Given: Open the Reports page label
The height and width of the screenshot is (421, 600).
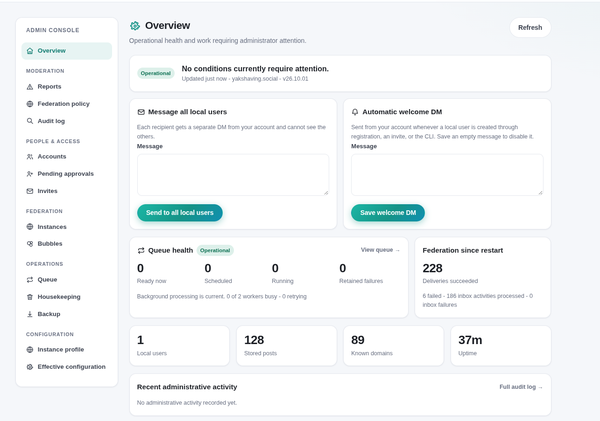Looking at the screenshot, I should (x=49, y=86).
